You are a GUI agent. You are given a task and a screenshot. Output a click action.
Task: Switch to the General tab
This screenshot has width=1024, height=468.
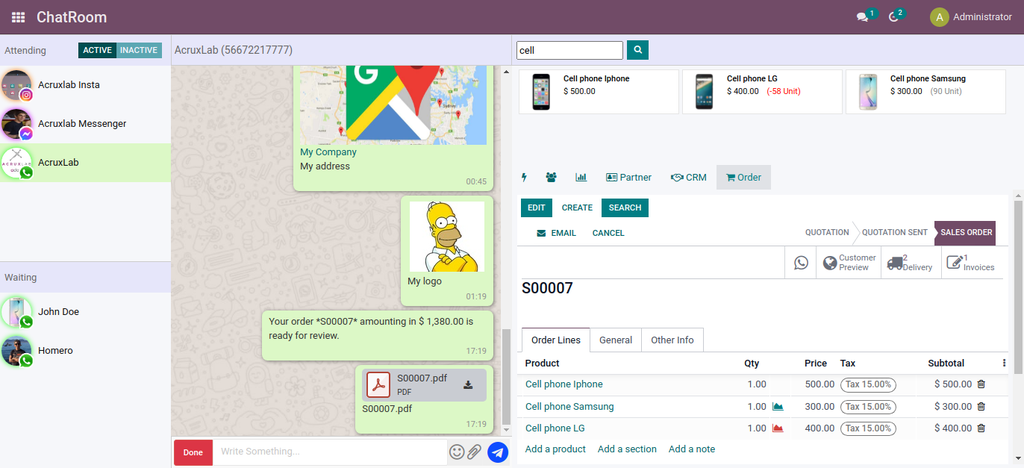(x=616, y=340)
